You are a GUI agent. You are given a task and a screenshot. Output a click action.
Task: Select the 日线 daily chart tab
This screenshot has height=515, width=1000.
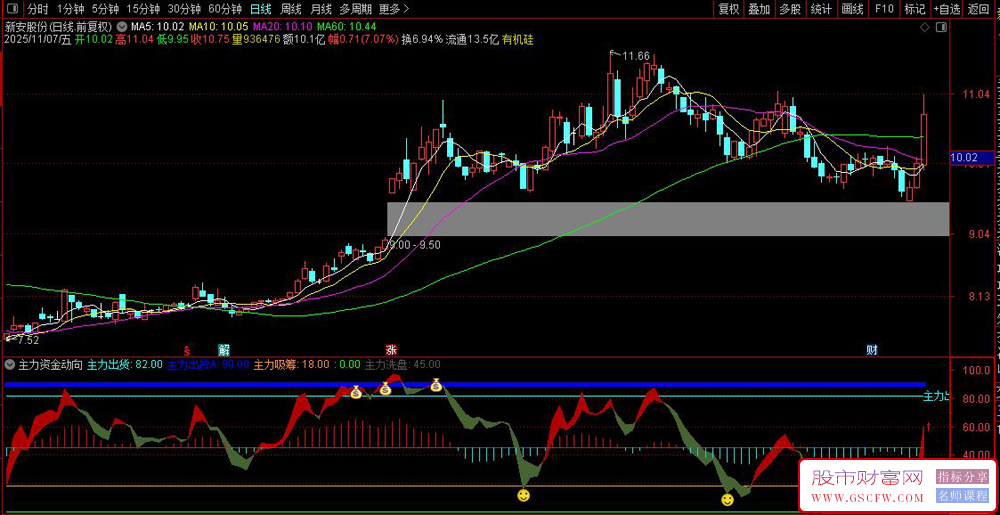tap(261, 9)
